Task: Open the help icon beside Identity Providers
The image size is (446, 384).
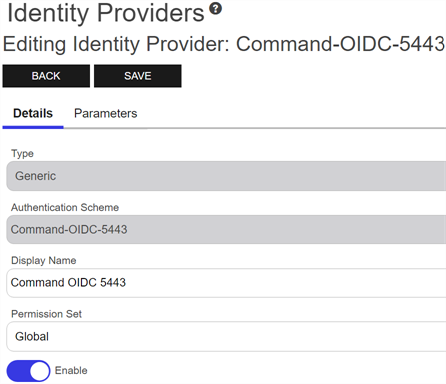Action: tap(215, 8)
